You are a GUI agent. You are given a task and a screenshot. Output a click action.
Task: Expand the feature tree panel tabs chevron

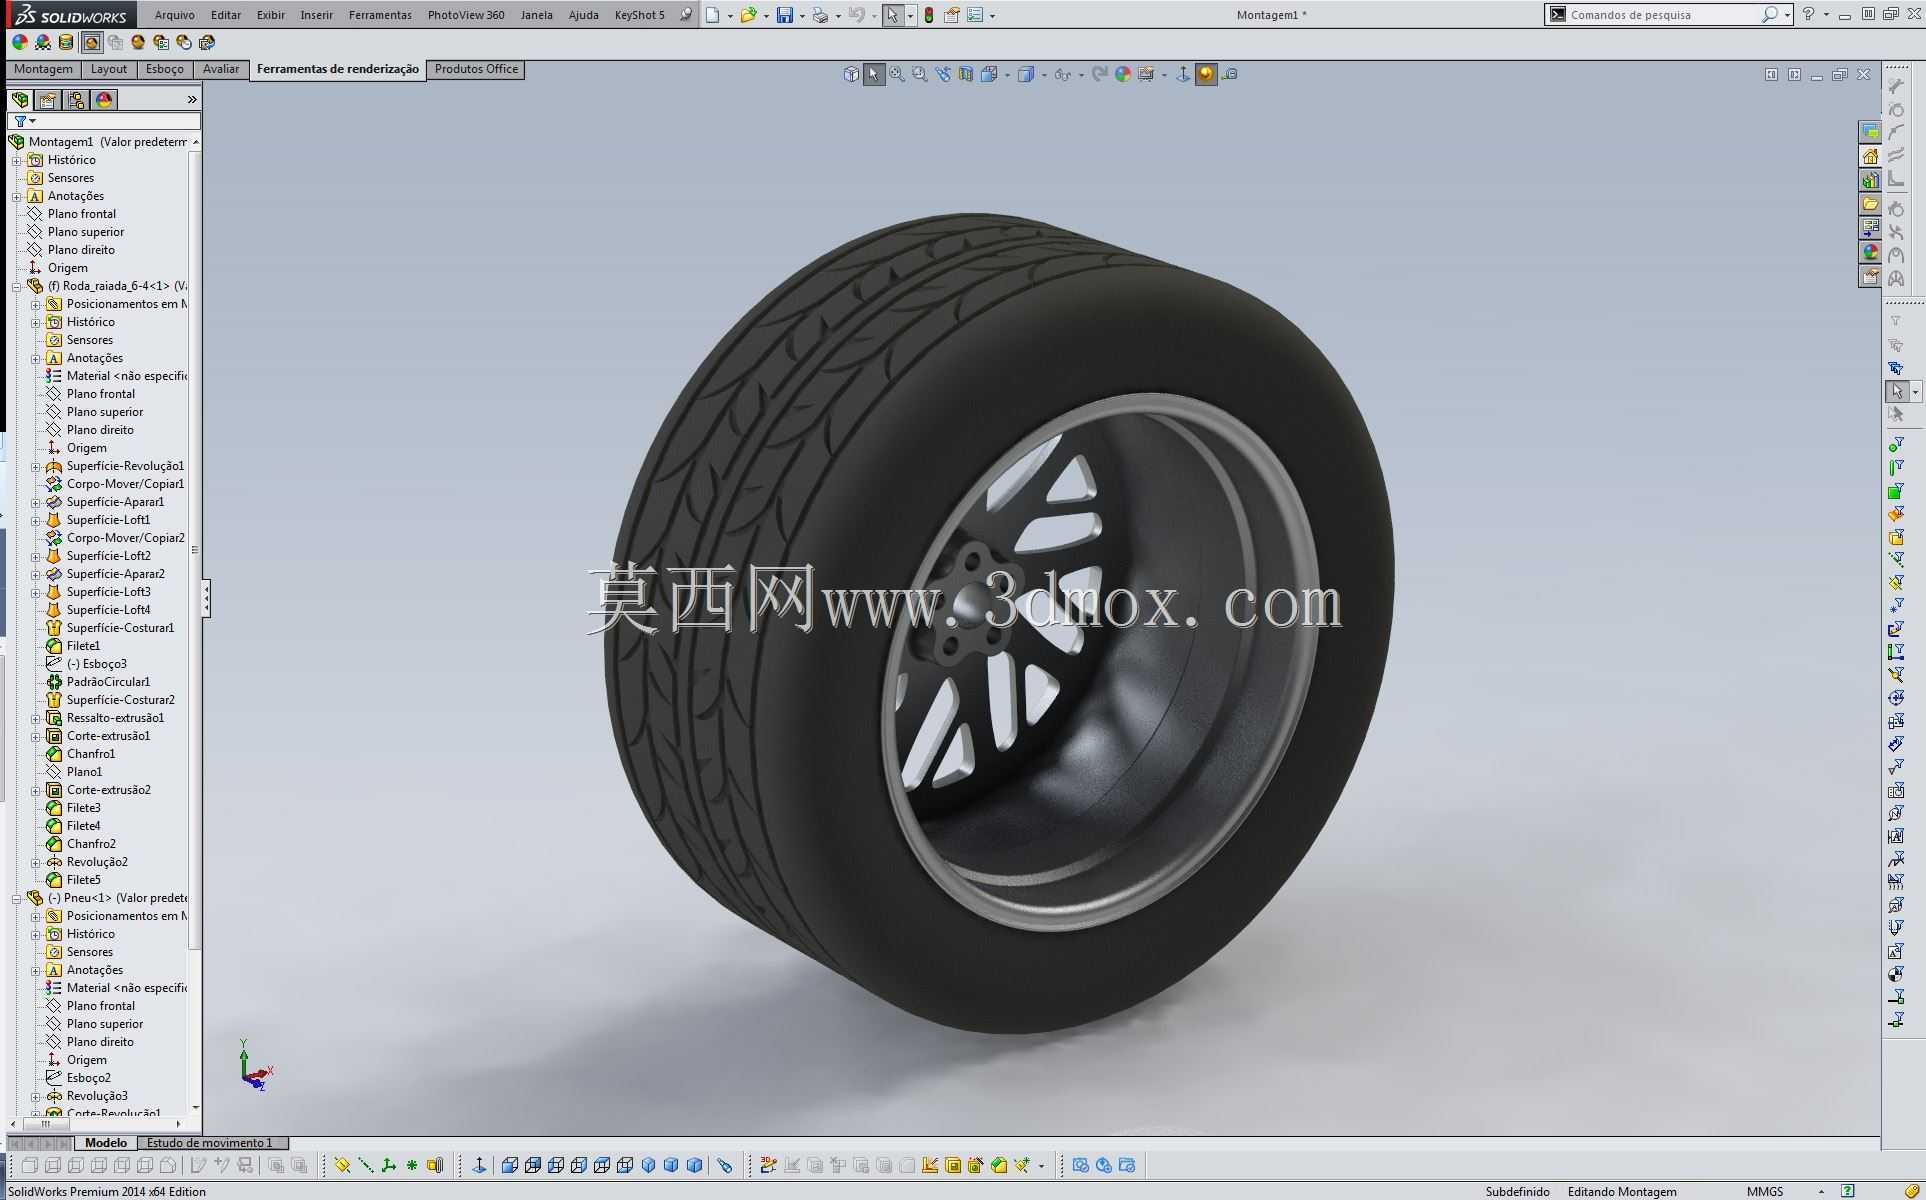click(192, 100)
